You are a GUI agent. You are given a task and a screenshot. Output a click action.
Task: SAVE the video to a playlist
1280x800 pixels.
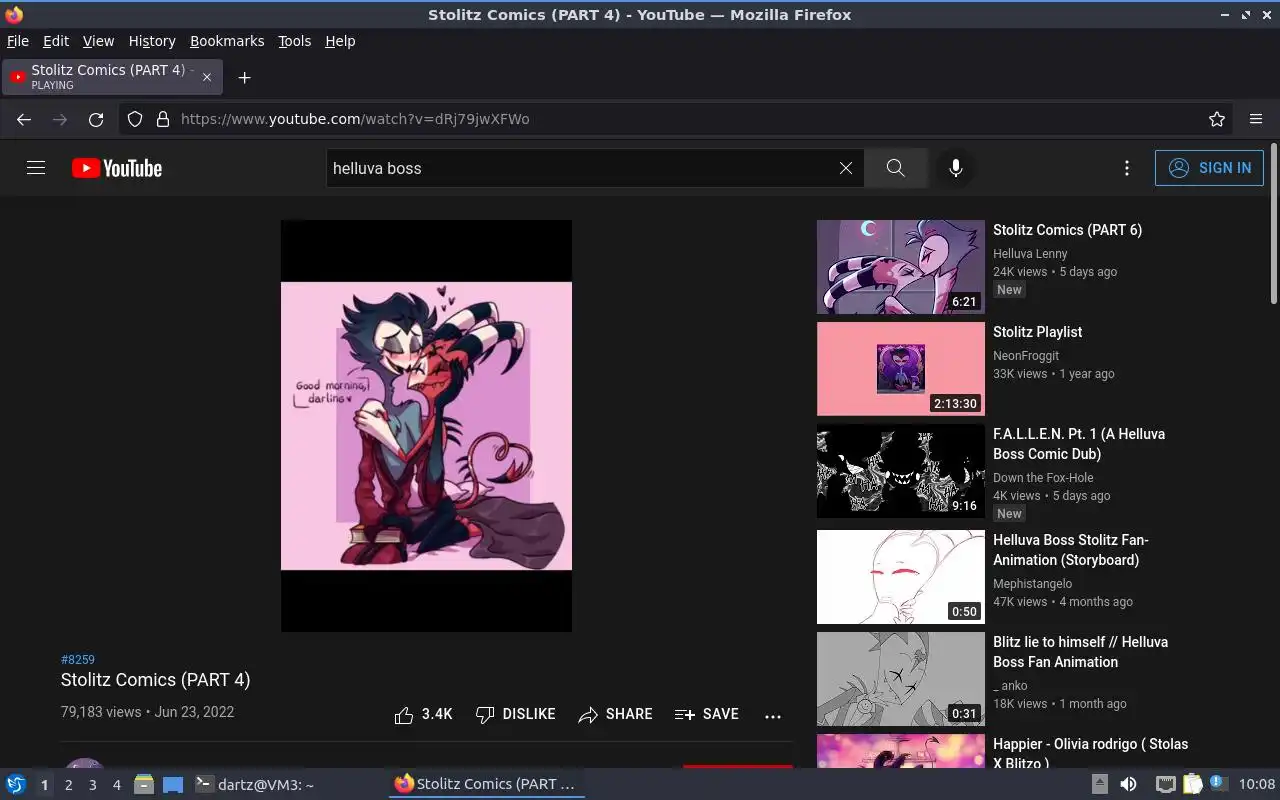707,714
